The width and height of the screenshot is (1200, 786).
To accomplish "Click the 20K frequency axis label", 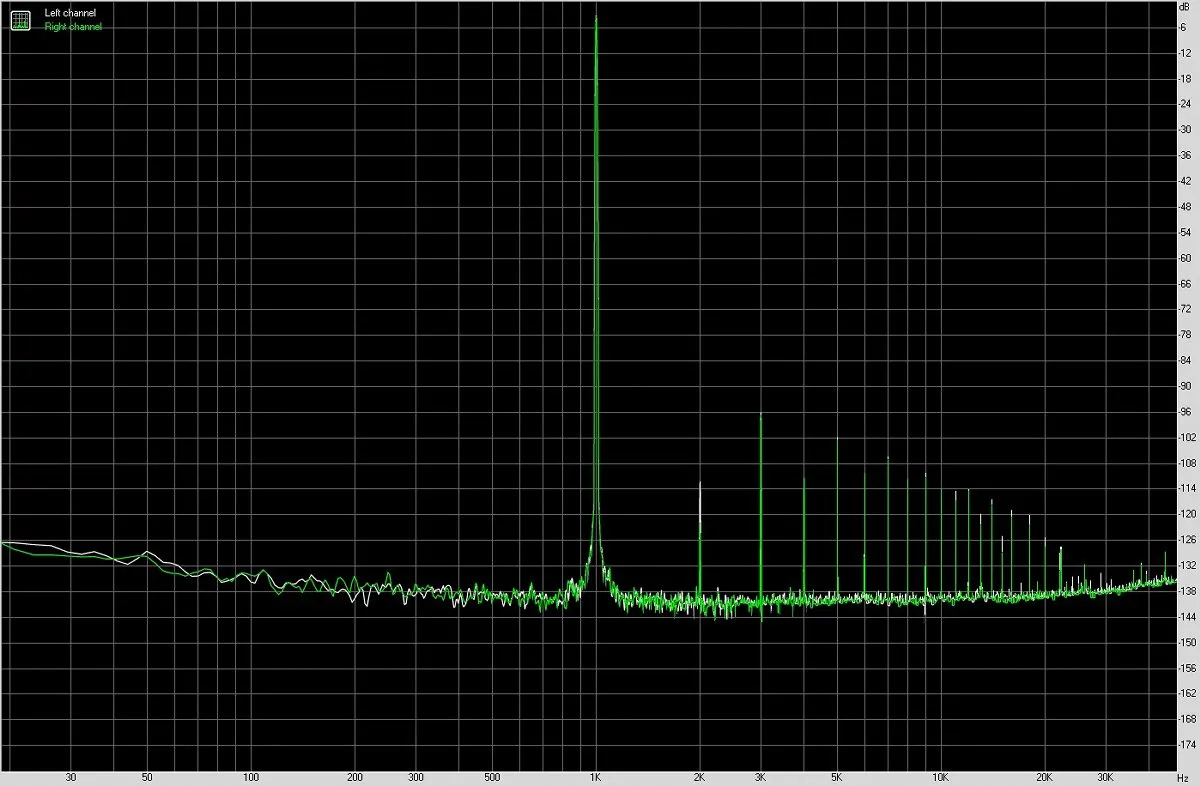I will 1044,776.
